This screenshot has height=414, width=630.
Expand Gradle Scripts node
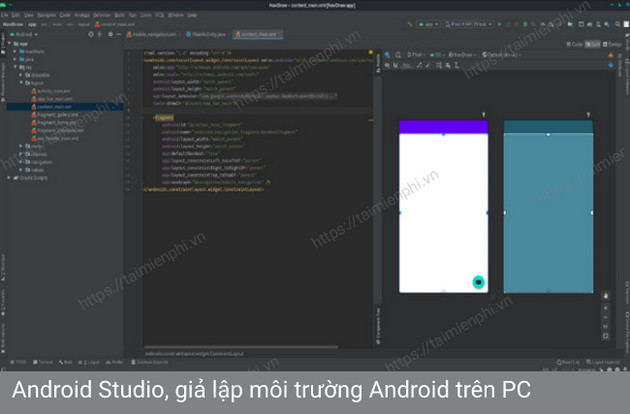click(9, 178)
